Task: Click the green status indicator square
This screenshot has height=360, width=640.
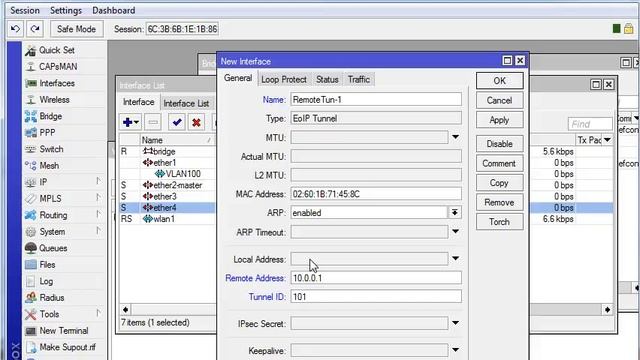Action: pyautogui.click(x=617, y=29)
